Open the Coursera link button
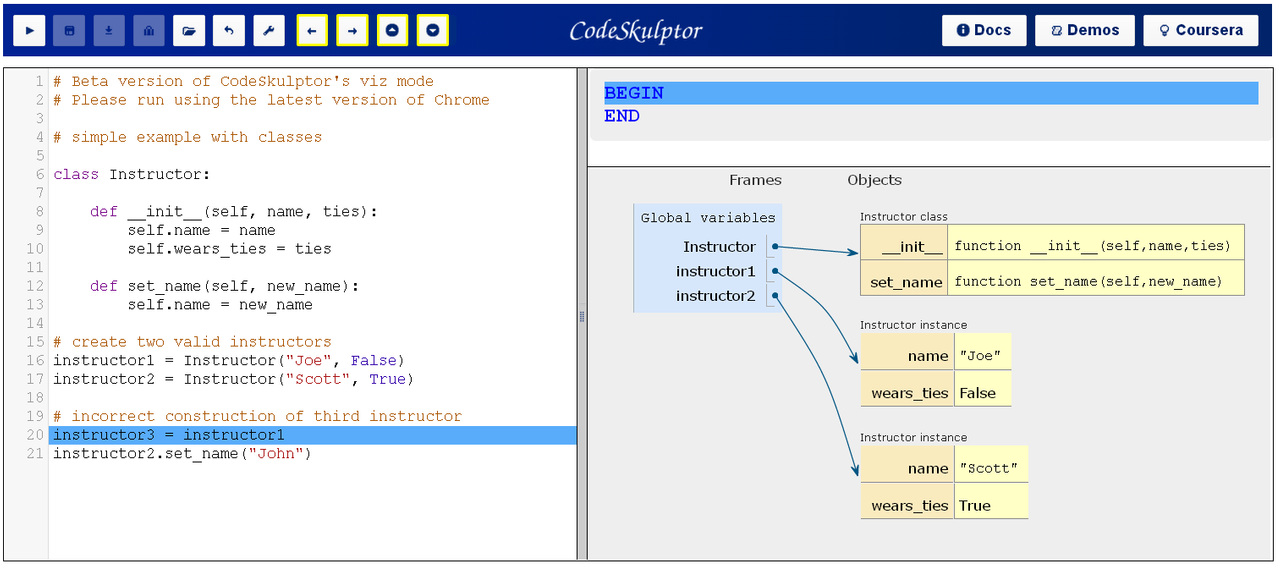Image resolution: width=1280 pixels, height=568 pixels. [x=1200, y=30]
